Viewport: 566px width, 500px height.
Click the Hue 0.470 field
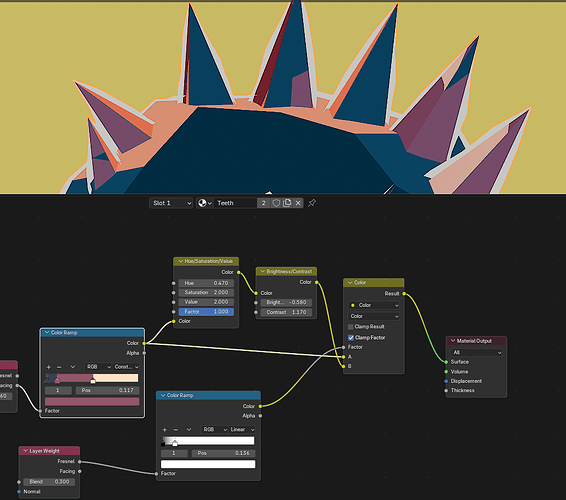pyautogui.click(x=206, y=283)
